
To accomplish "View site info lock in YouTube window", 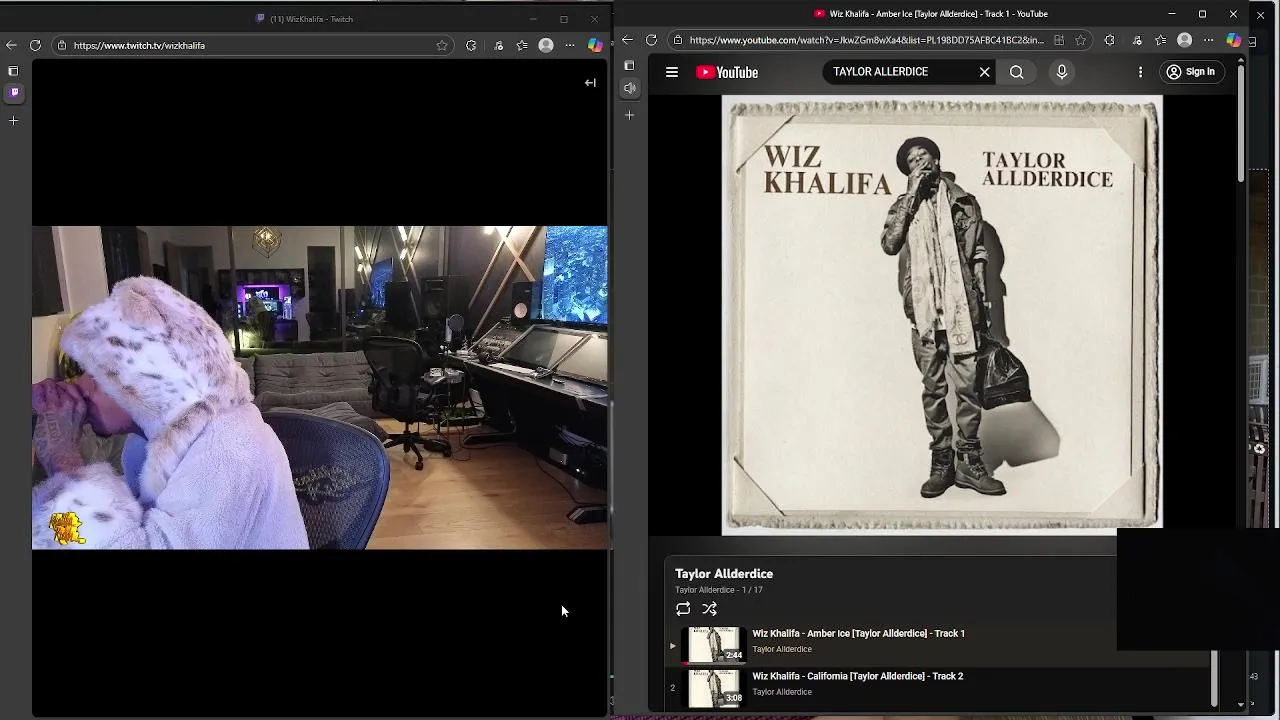I will [678, 40].
